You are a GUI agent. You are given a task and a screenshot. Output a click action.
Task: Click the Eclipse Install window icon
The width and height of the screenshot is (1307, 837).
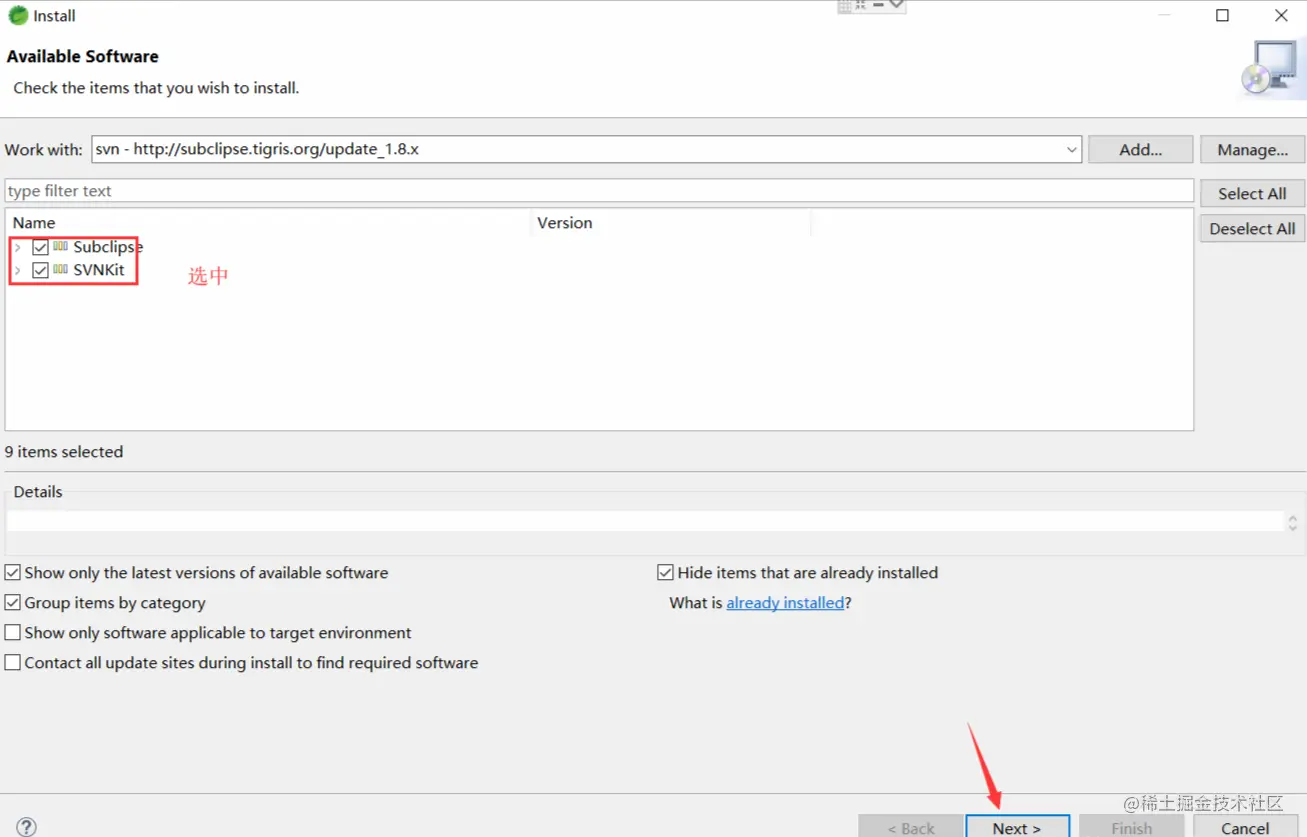[x=18, y=15]
